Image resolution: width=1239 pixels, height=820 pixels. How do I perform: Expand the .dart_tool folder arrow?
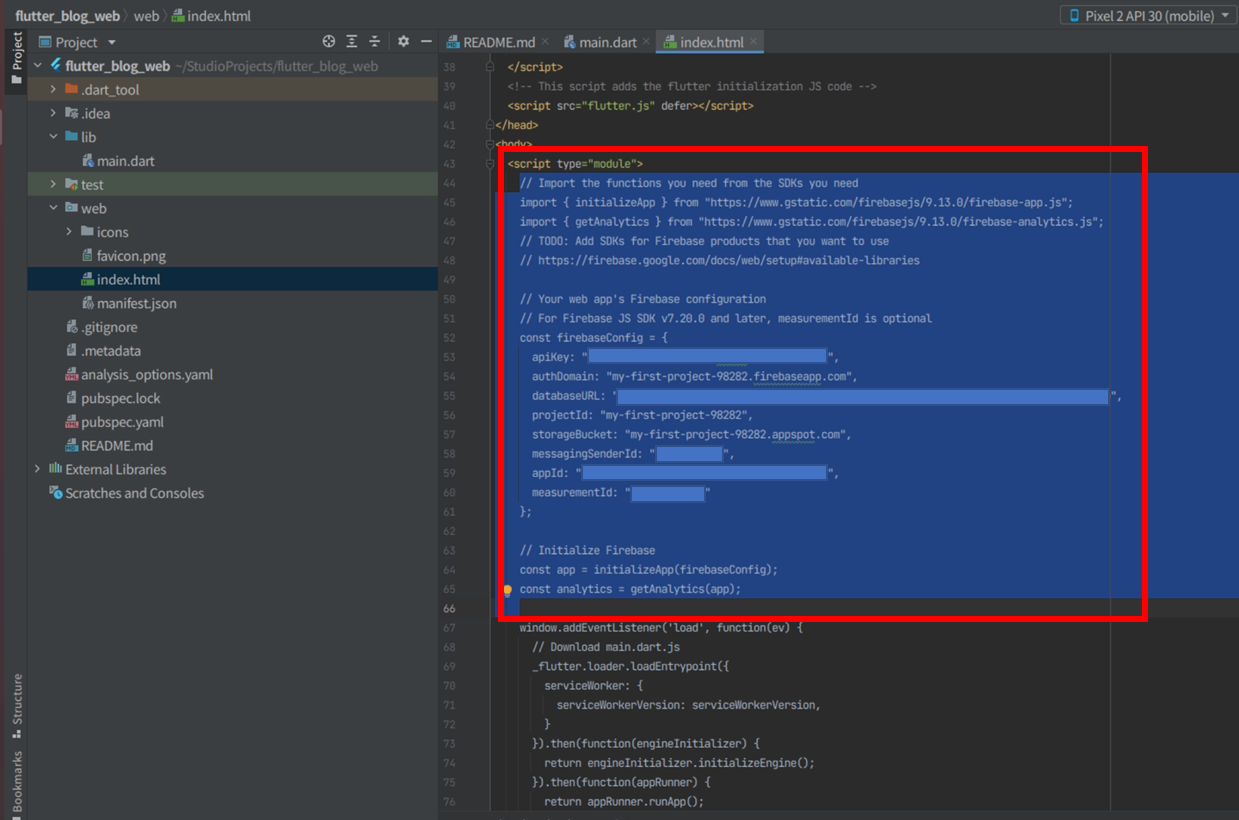click(x=54, y=90)
